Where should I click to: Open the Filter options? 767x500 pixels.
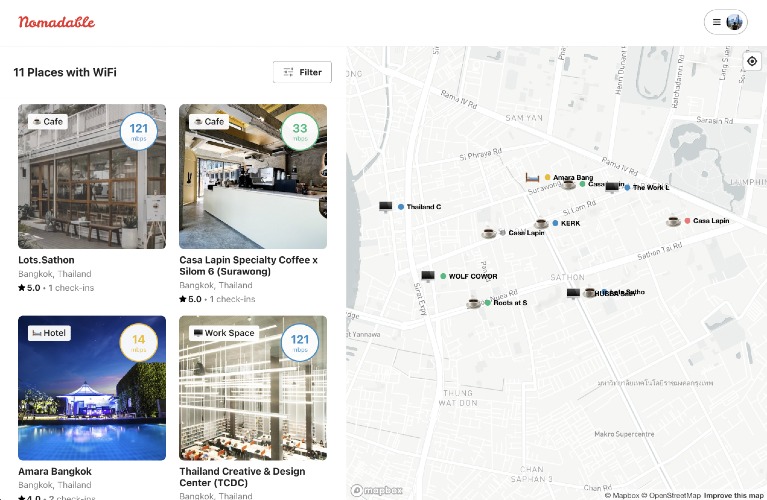pyautogui.click(x=302, y=72)
